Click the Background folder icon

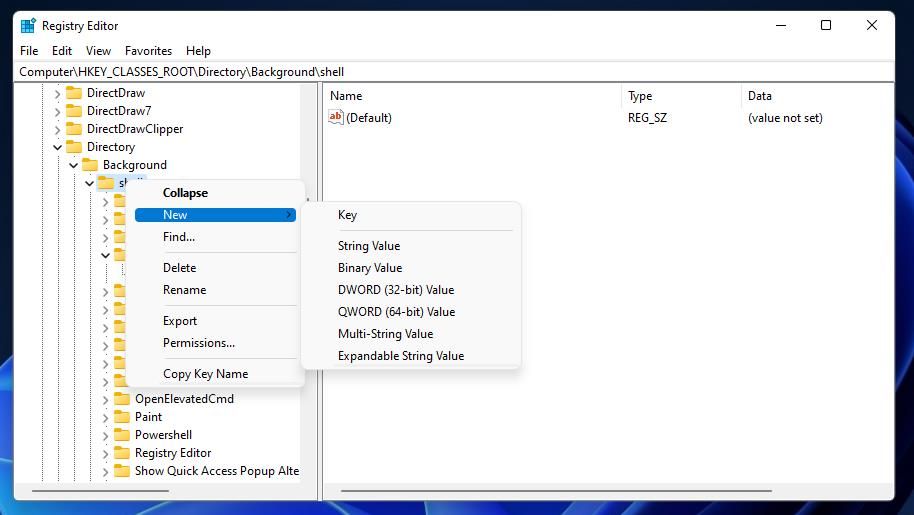click(x=90, y=165)
